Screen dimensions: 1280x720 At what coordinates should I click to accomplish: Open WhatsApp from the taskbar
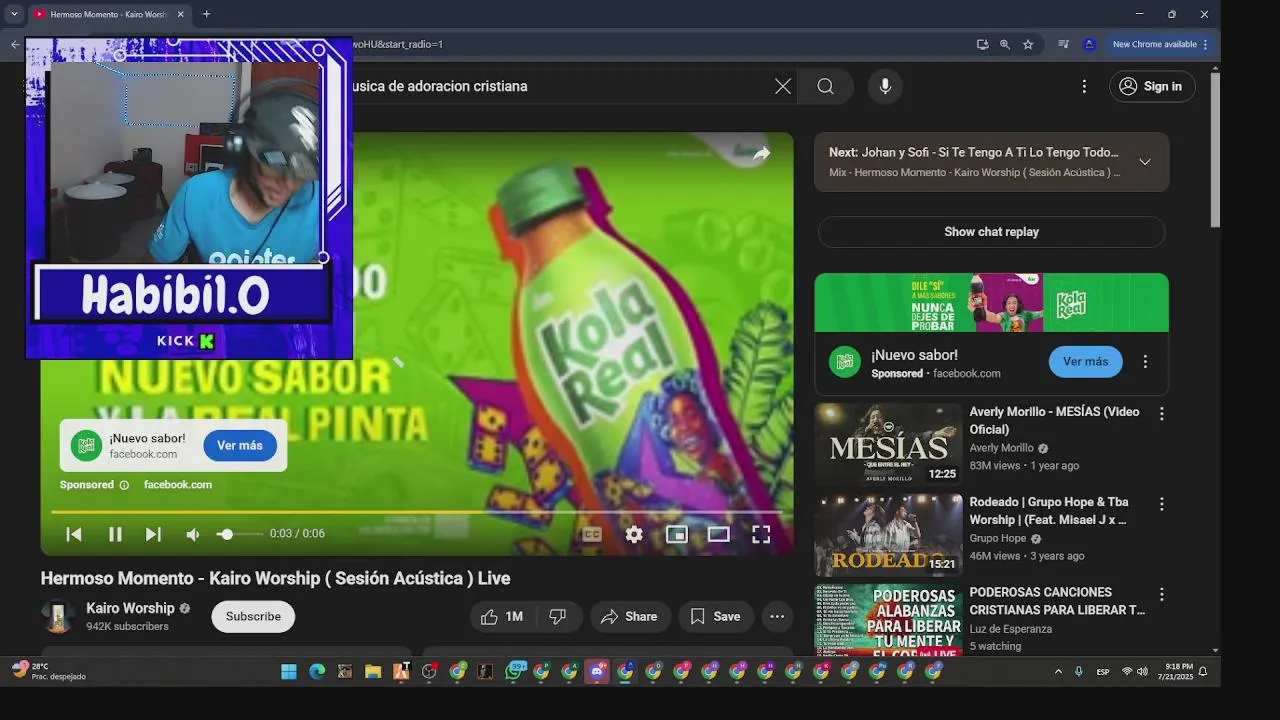pos(514,672)
